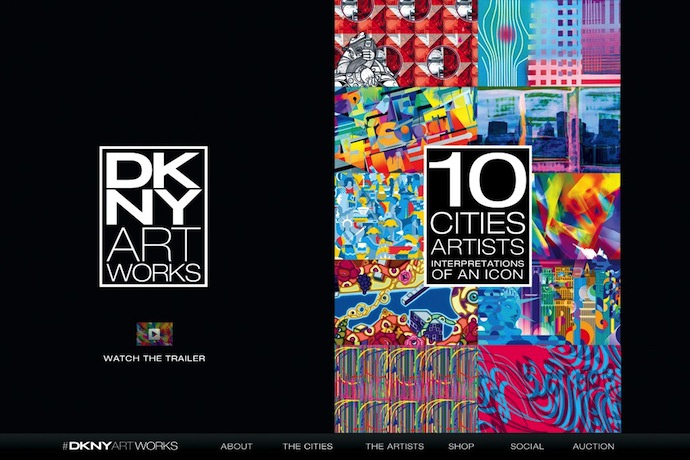Open THE ARTISTS menu item

point(395,446)
